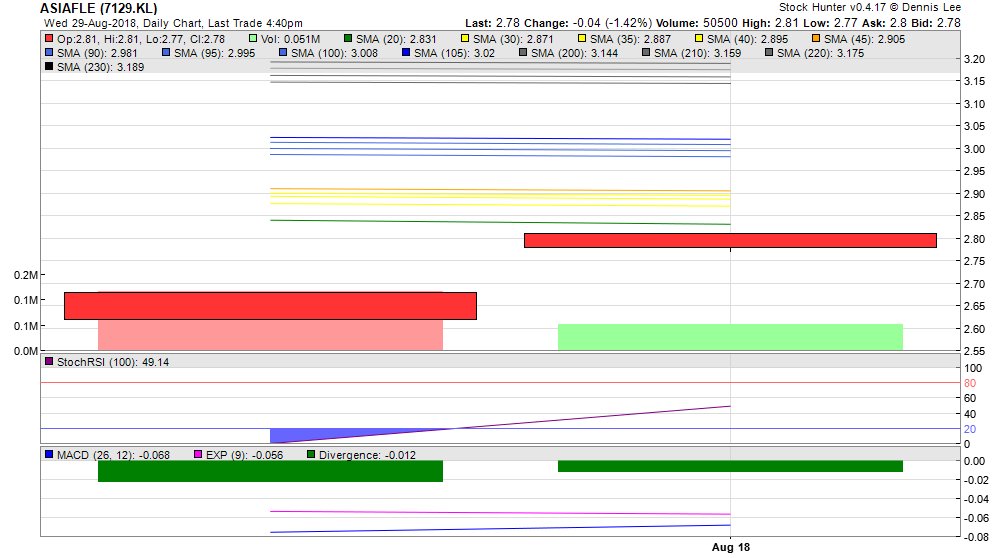The height and width of the screenshot is (558, 1000).
Task: Click the 'SMA (20): 2.831' legend label
Action: [x=396, y=39]
